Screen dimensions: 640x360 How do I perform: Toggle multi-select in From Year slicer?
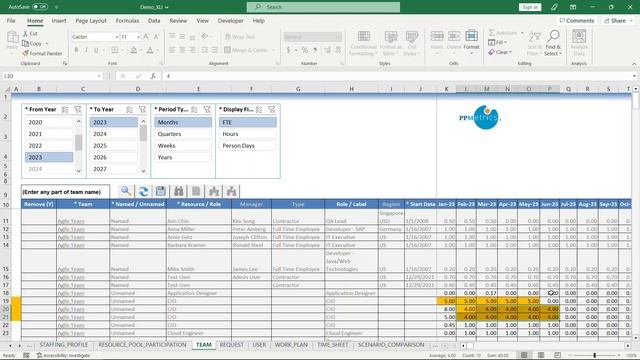click(65, 109)
